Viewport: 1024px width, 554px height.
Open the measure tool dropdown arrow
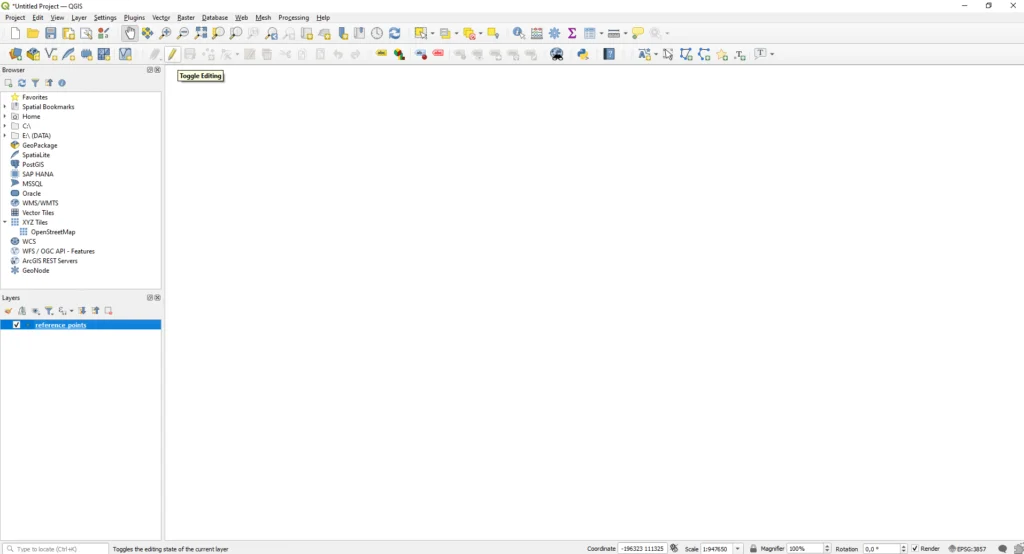click(625, 33)
